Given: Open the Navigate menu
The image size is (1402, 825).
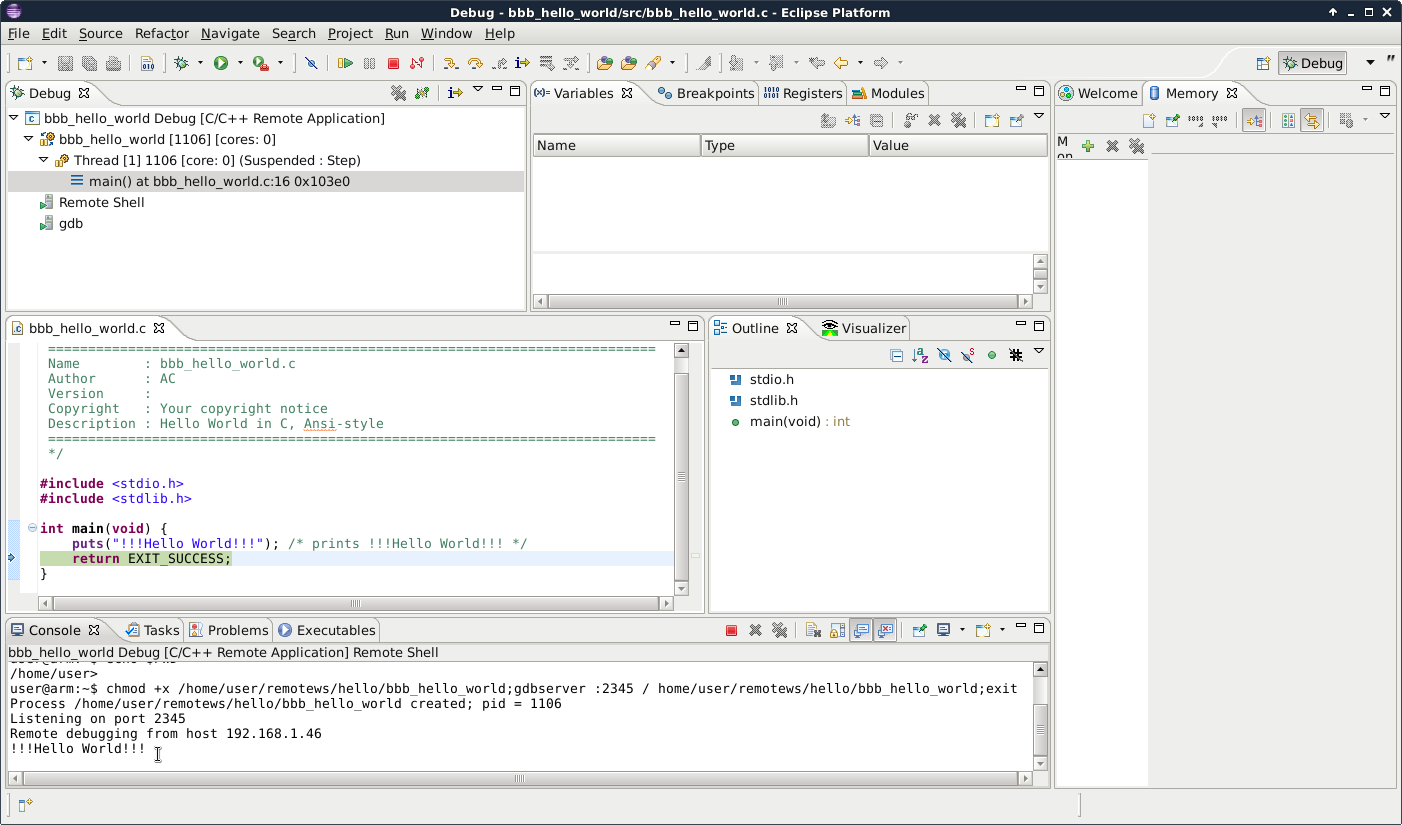Looking at the screenshot, I should click(230, 33).
